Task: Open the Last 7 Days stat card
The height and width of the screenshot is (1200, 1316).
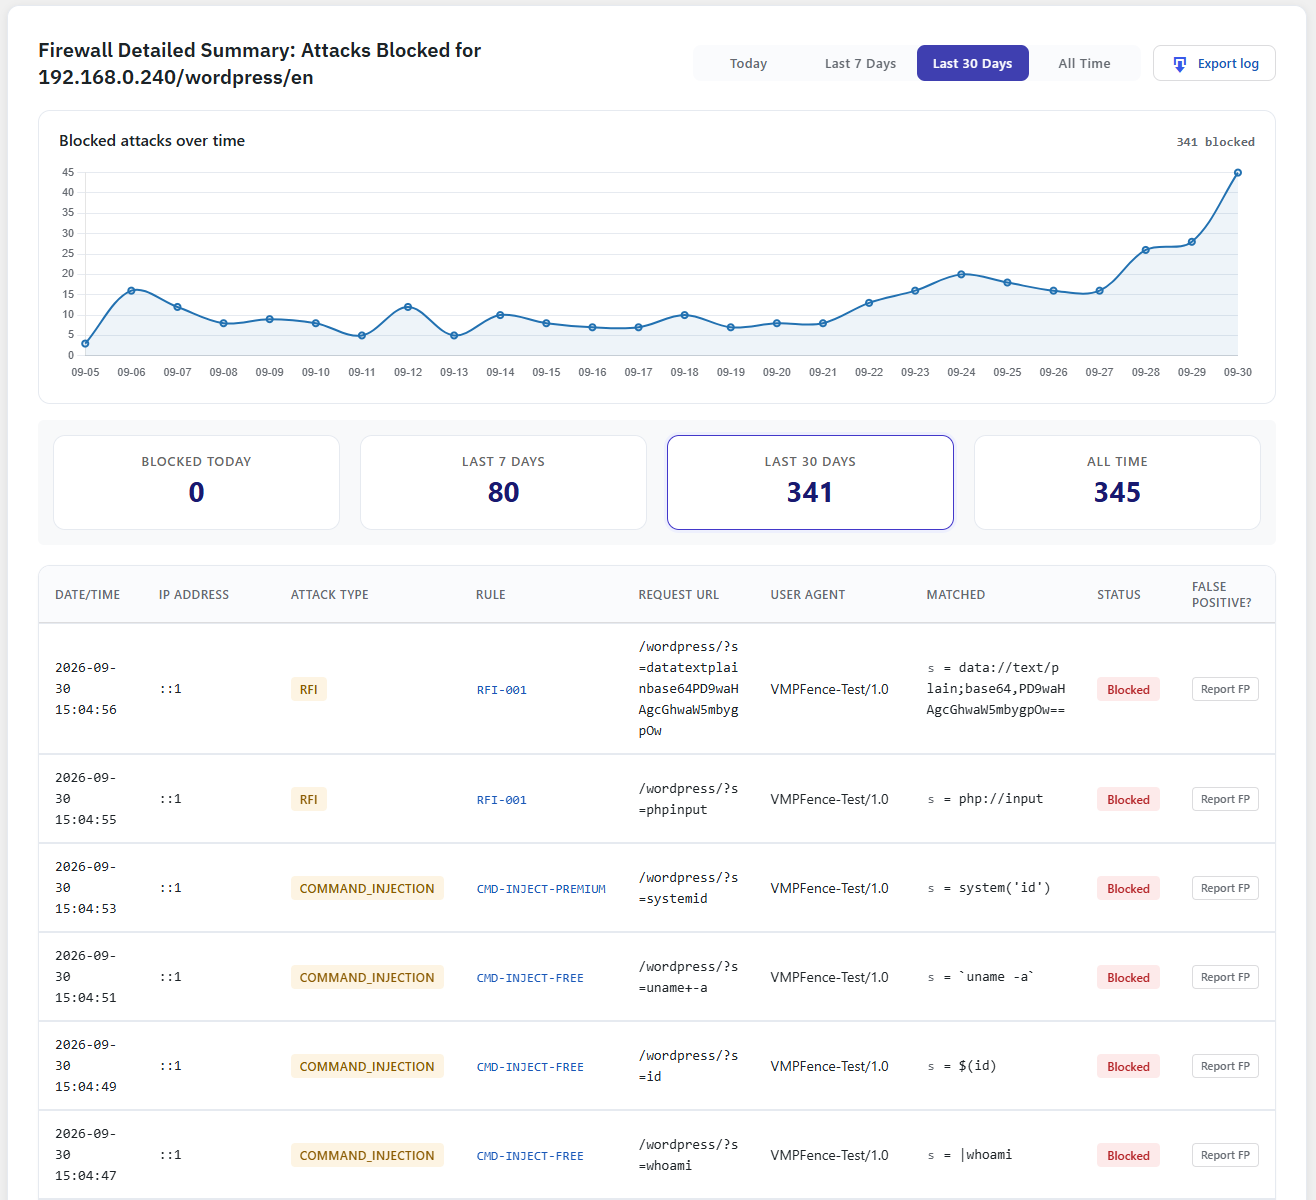Action: 503,482
